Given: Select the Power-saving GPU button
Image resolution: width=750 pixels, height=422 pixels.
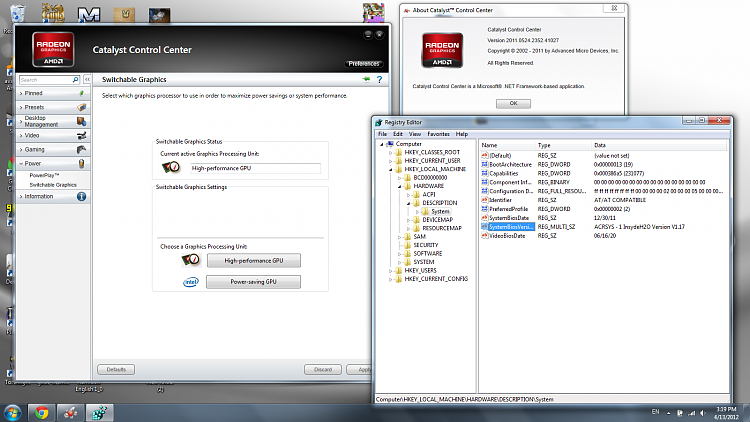Looking at the screenshot, I should point(254,282).
